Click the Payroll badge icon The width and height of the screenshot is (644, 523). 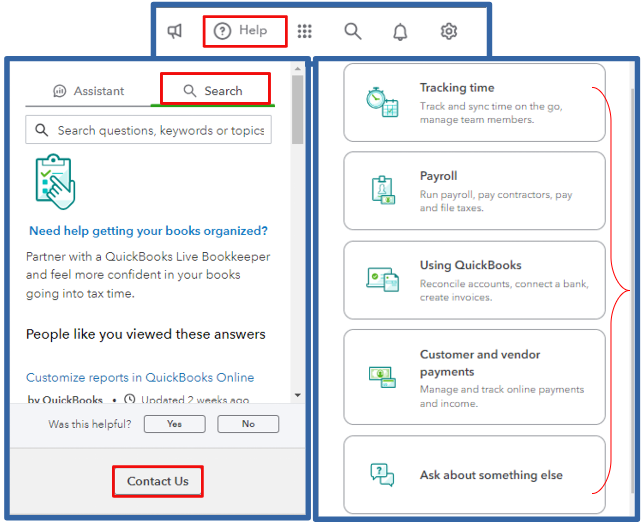pyautogui.click(x=383, y=190)
